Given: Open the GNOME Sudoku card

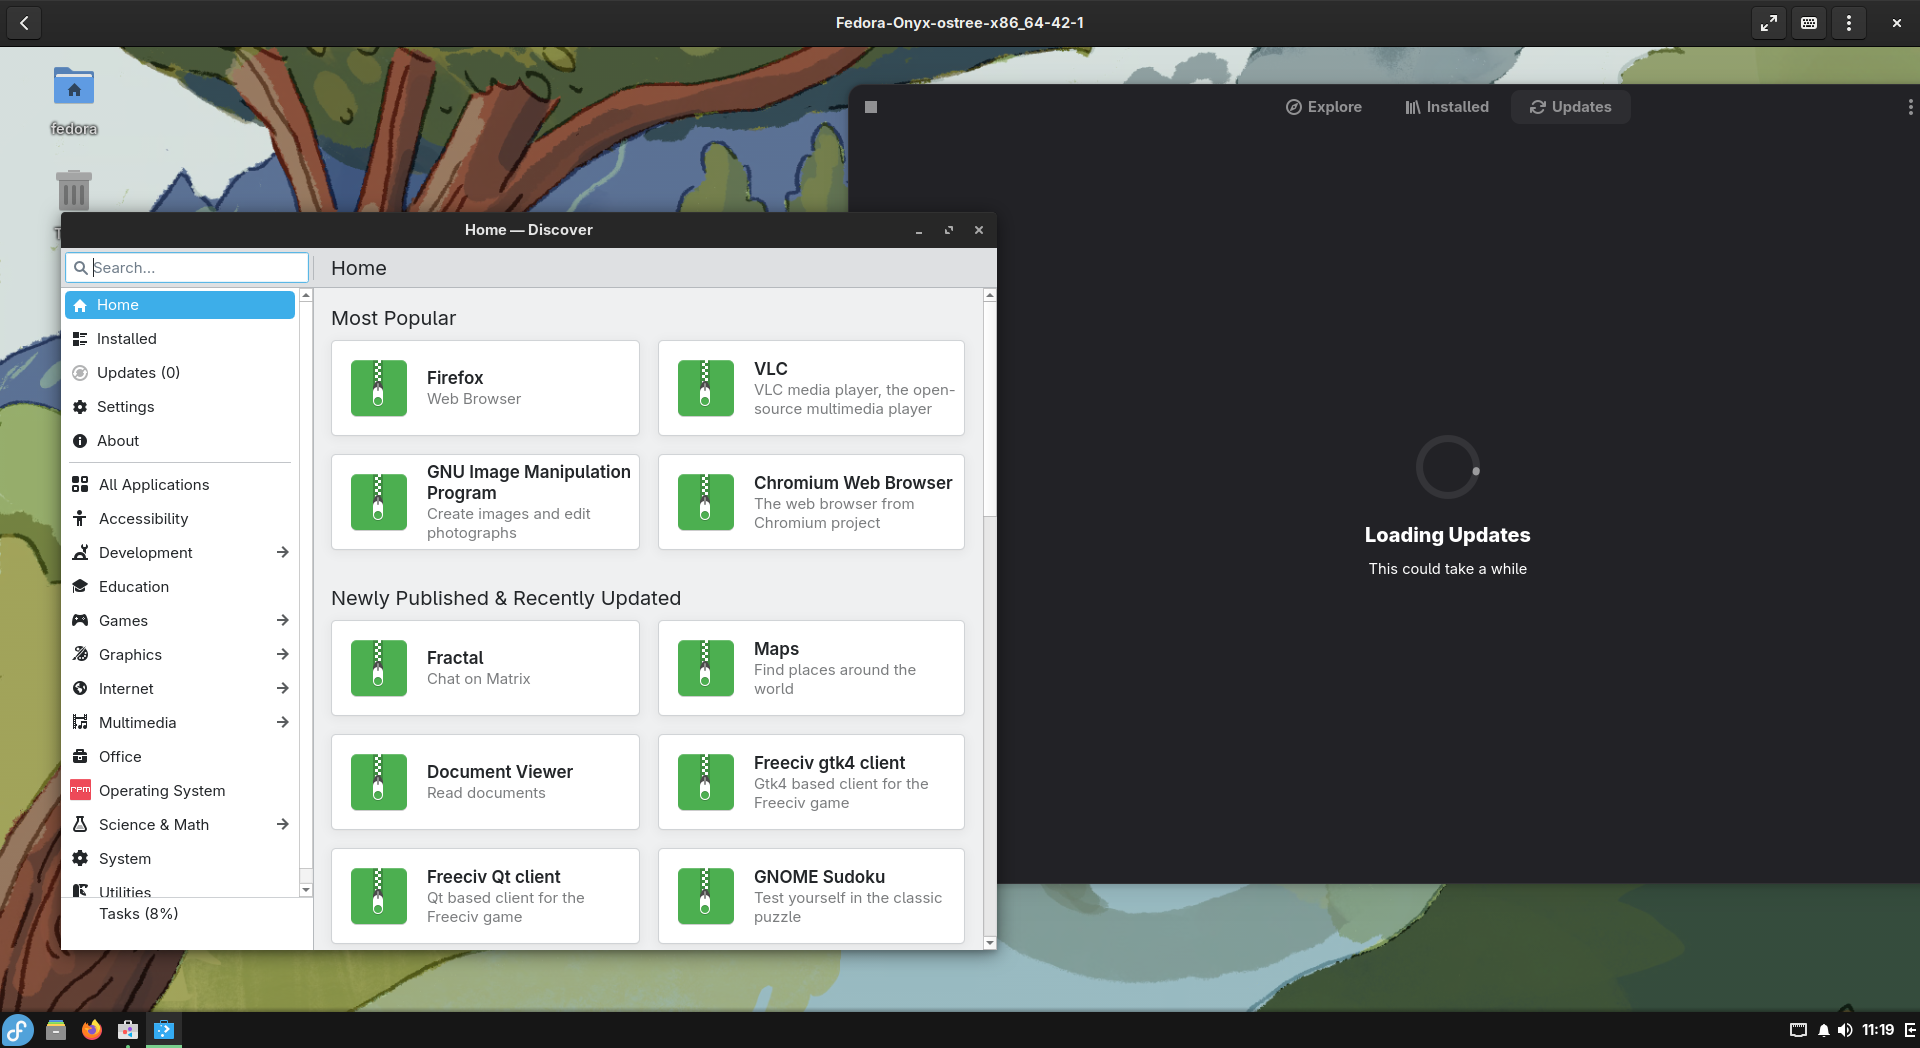Looking at the screenshot, I should [x=811, y=896].
